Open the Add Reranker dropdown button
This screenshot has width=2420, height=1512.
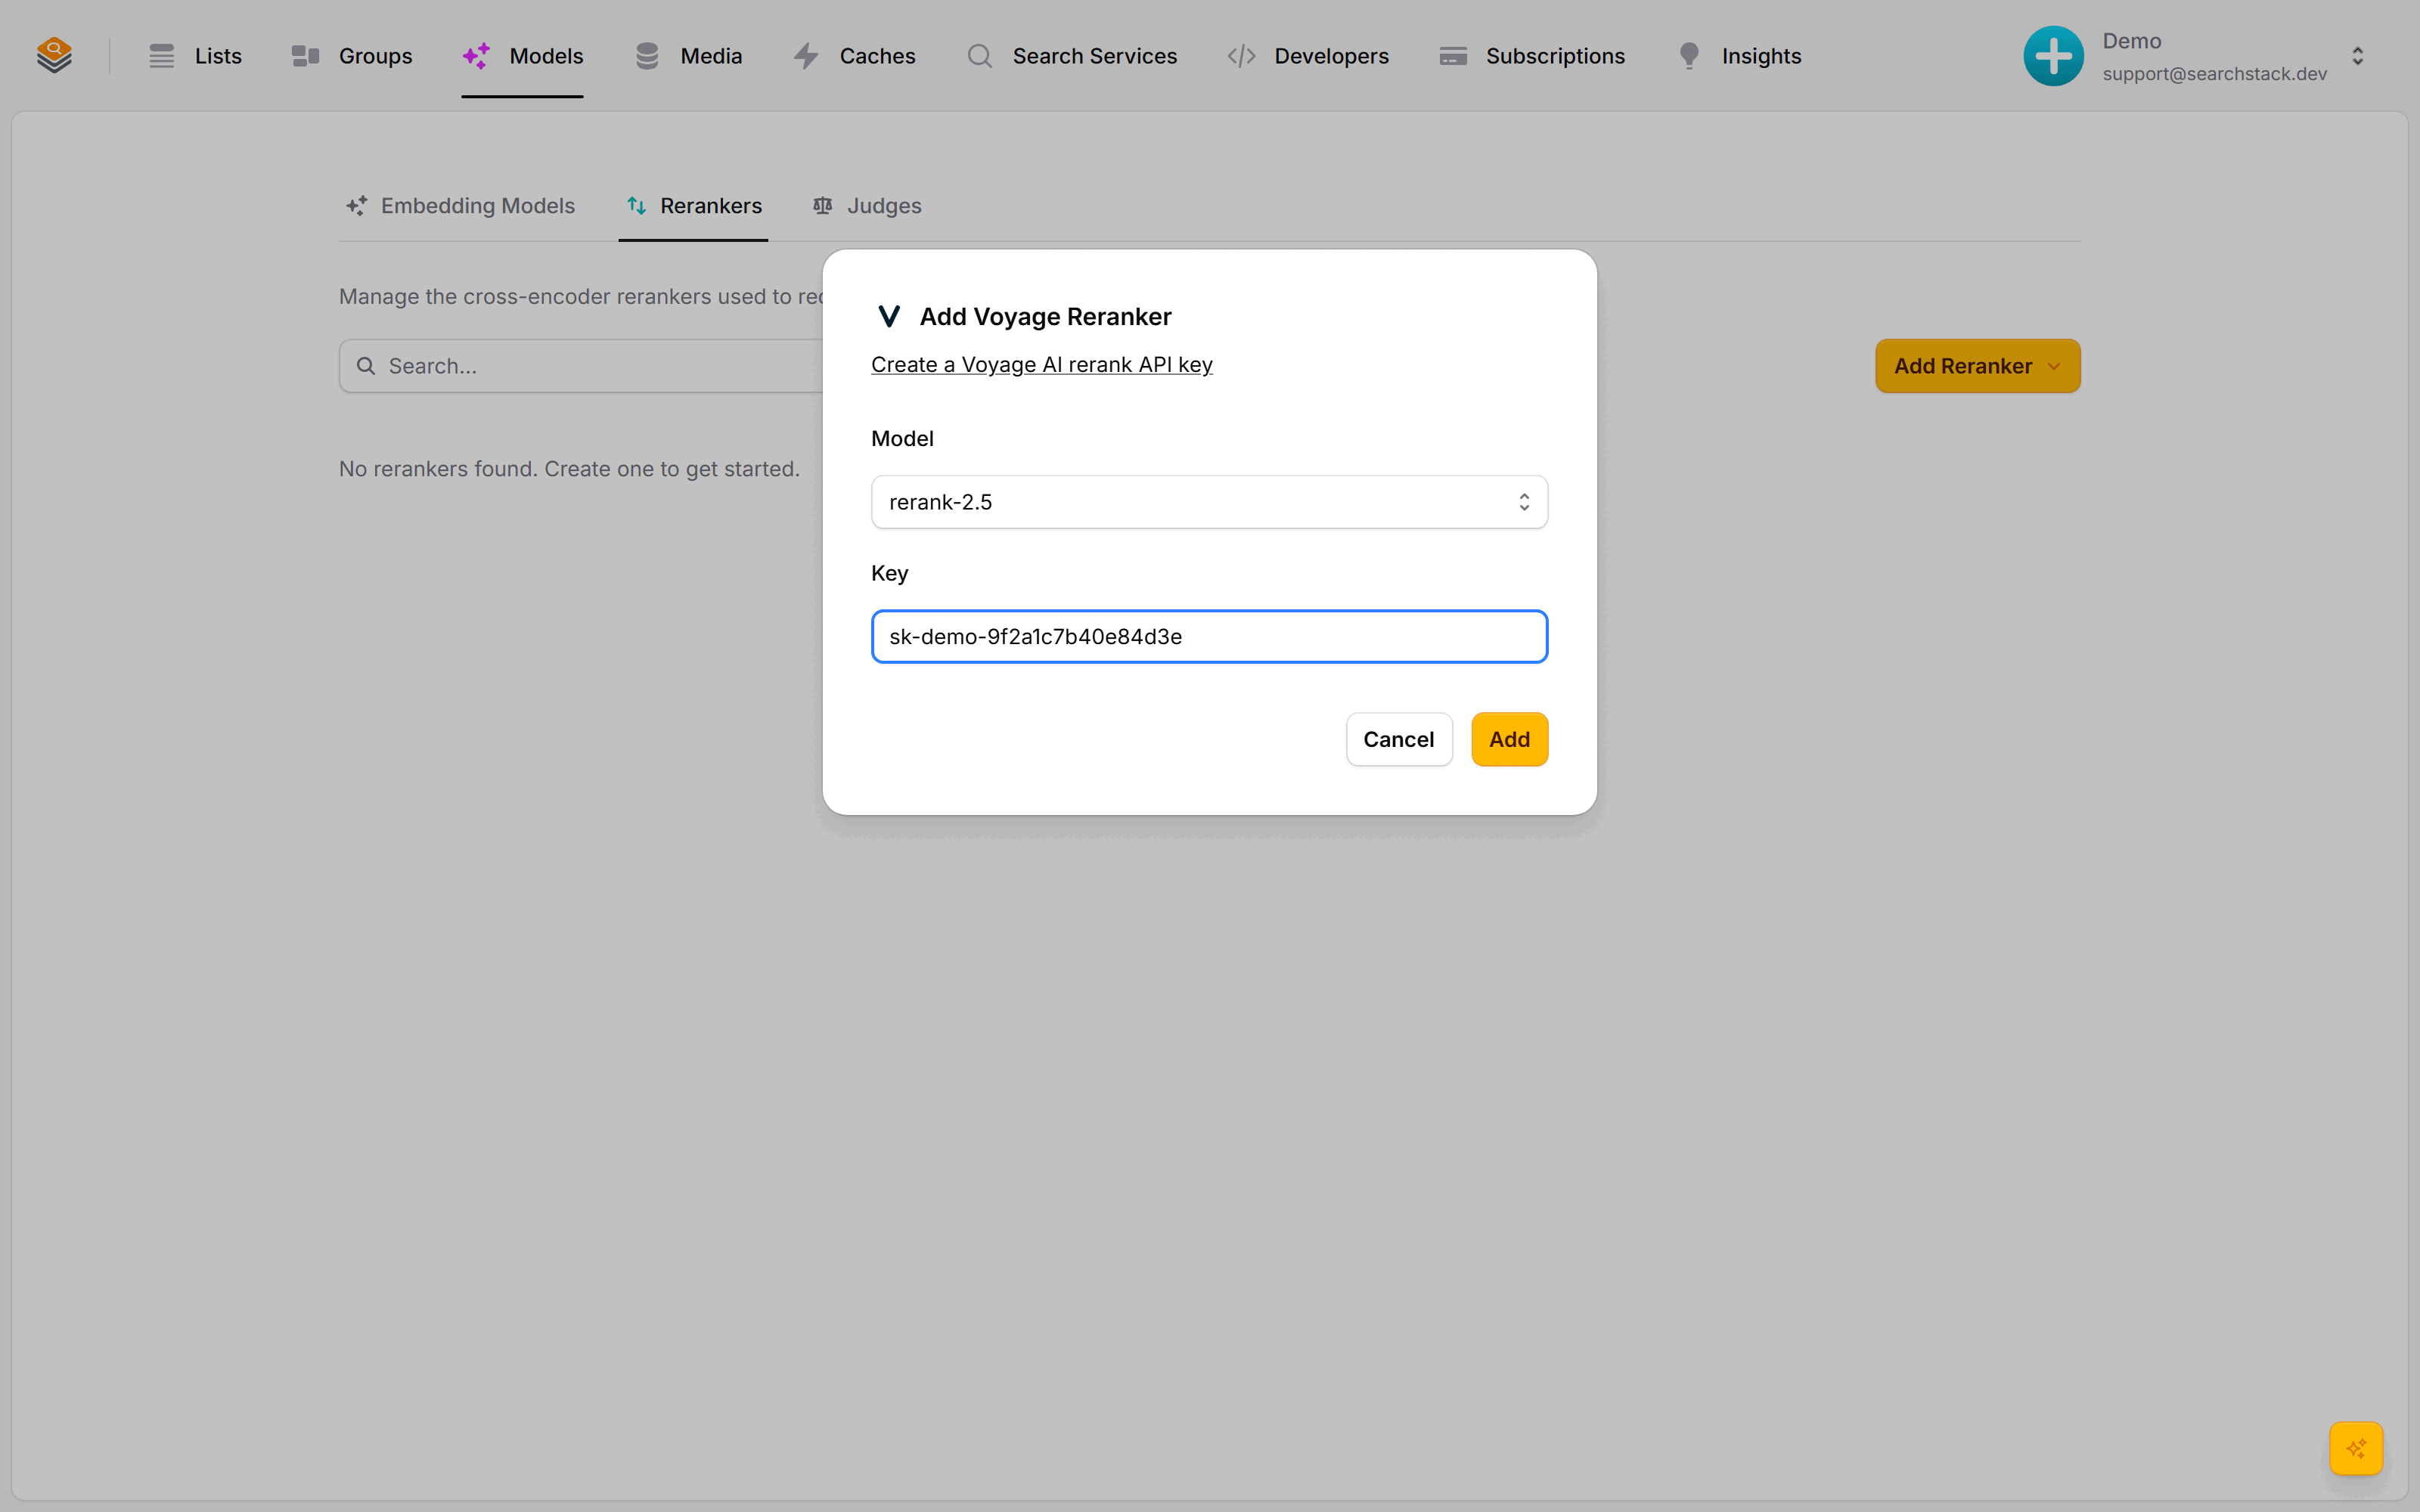coord(1977,366)
